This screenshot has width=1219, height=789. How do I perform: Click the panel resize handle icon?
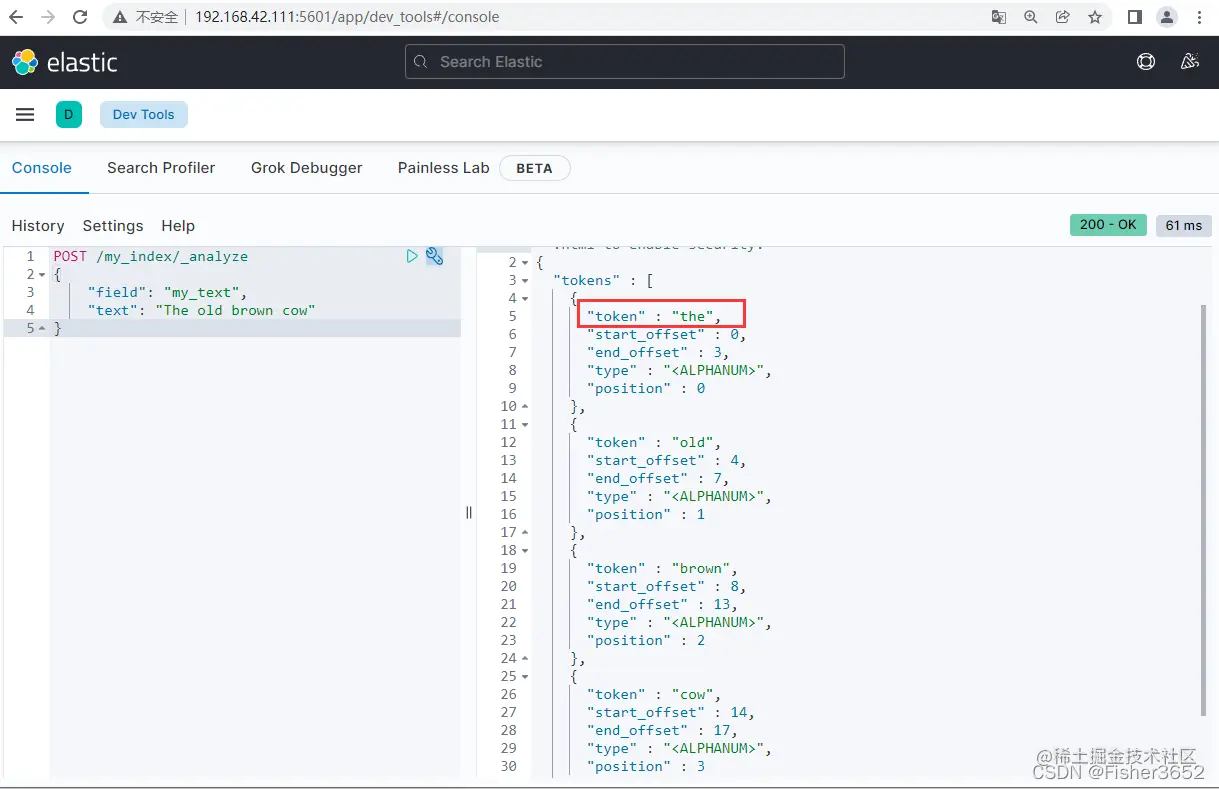click(x=468, y=512)
